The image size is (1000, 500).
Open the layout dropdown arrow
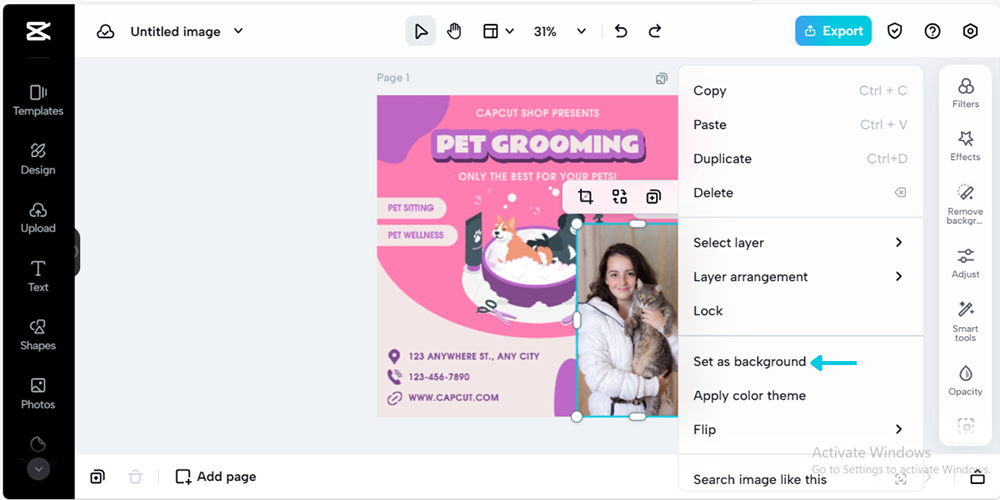coord(510,31)
